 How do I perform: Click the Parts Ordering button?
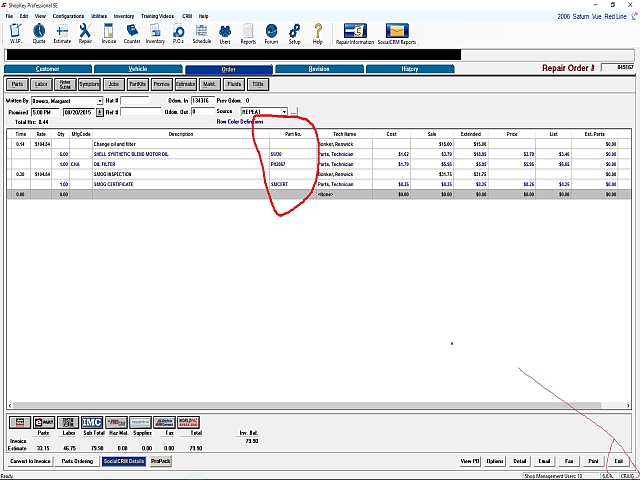point(77,461)
